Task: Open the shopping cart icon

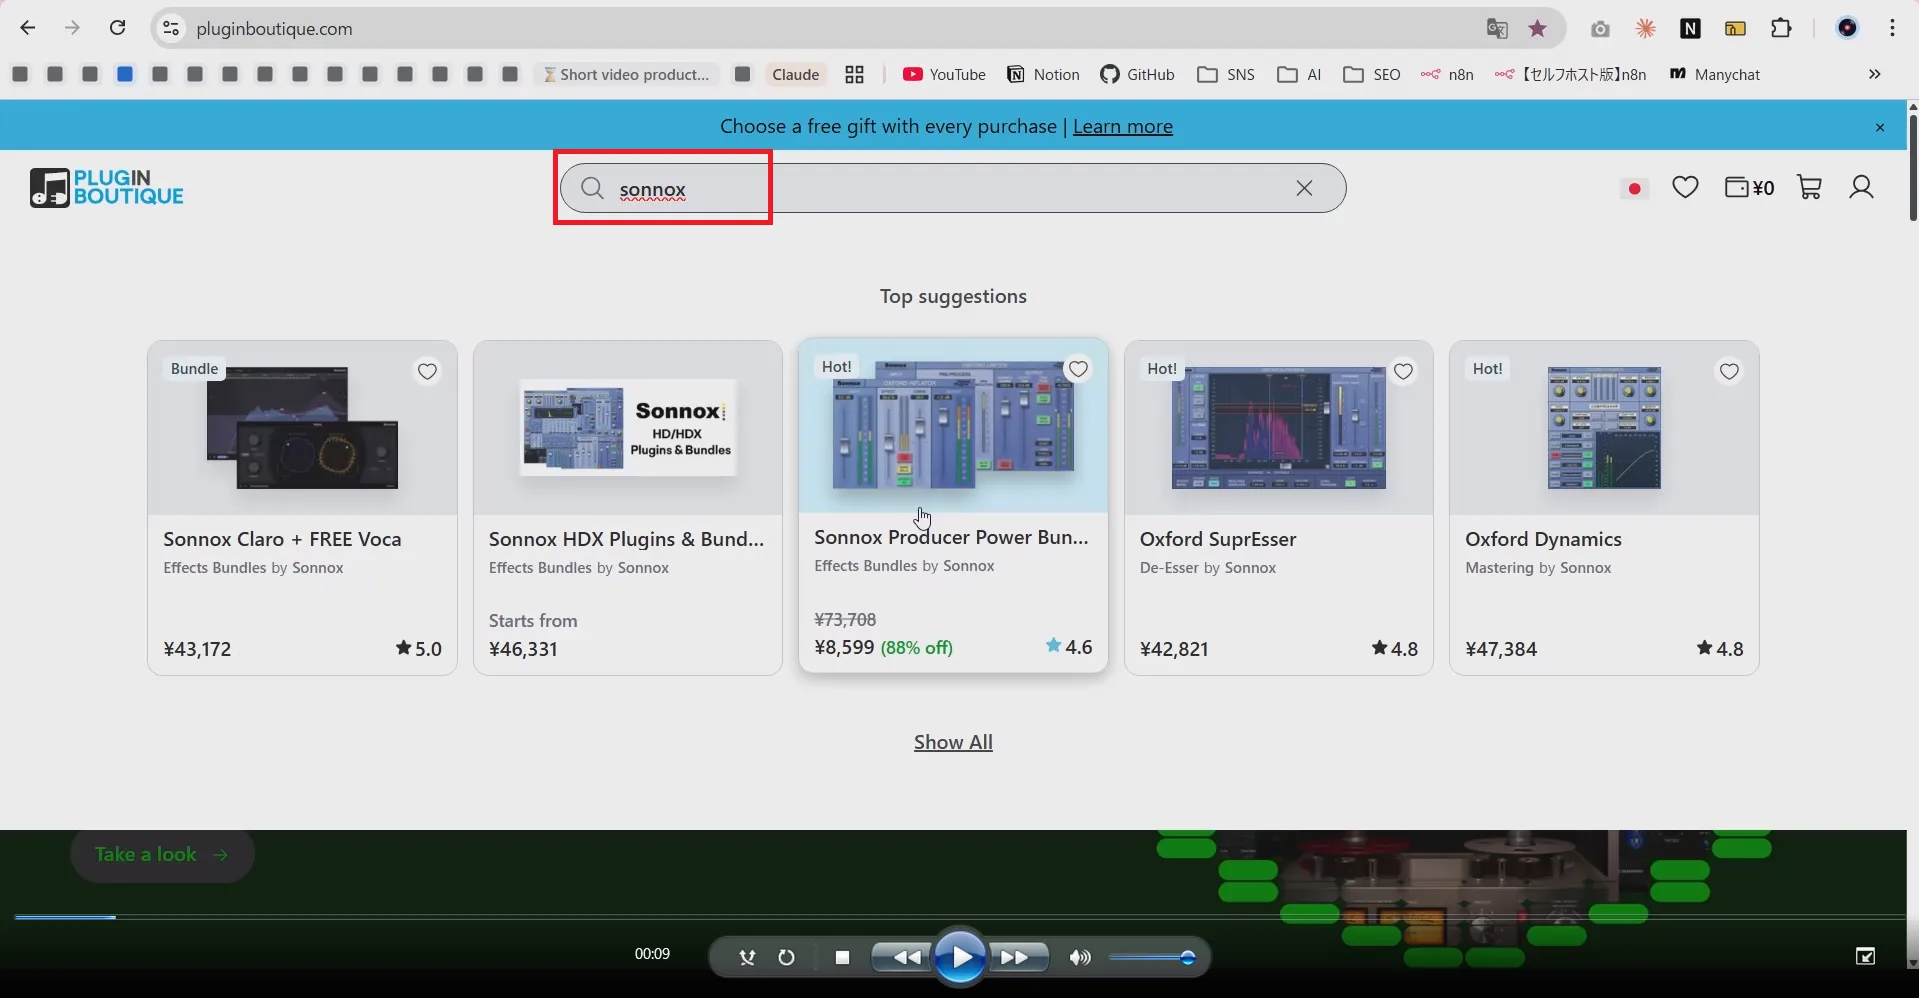Action: 1809,187
